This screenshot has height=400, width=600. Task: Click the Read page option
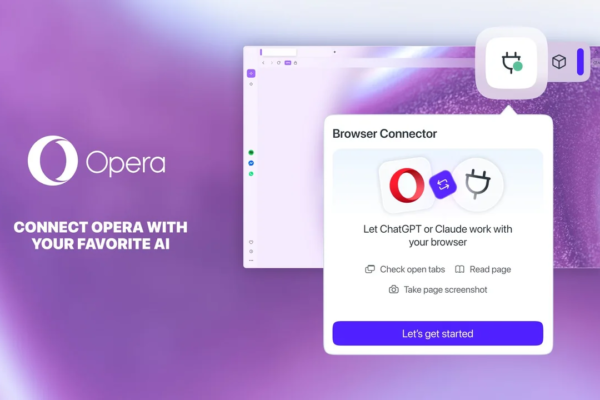(483, 269)
